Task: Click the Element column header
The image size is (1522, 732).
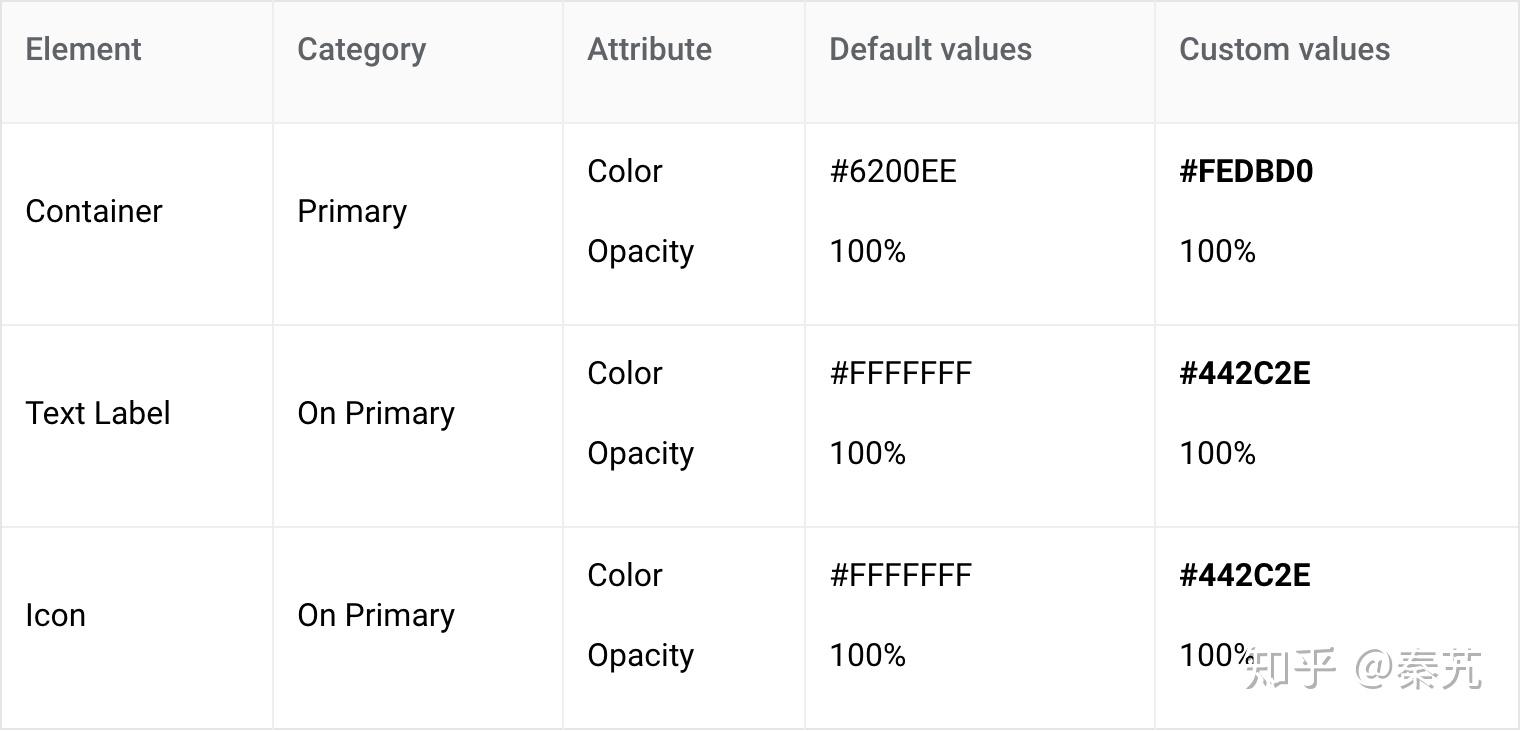Action: point(83,49)
